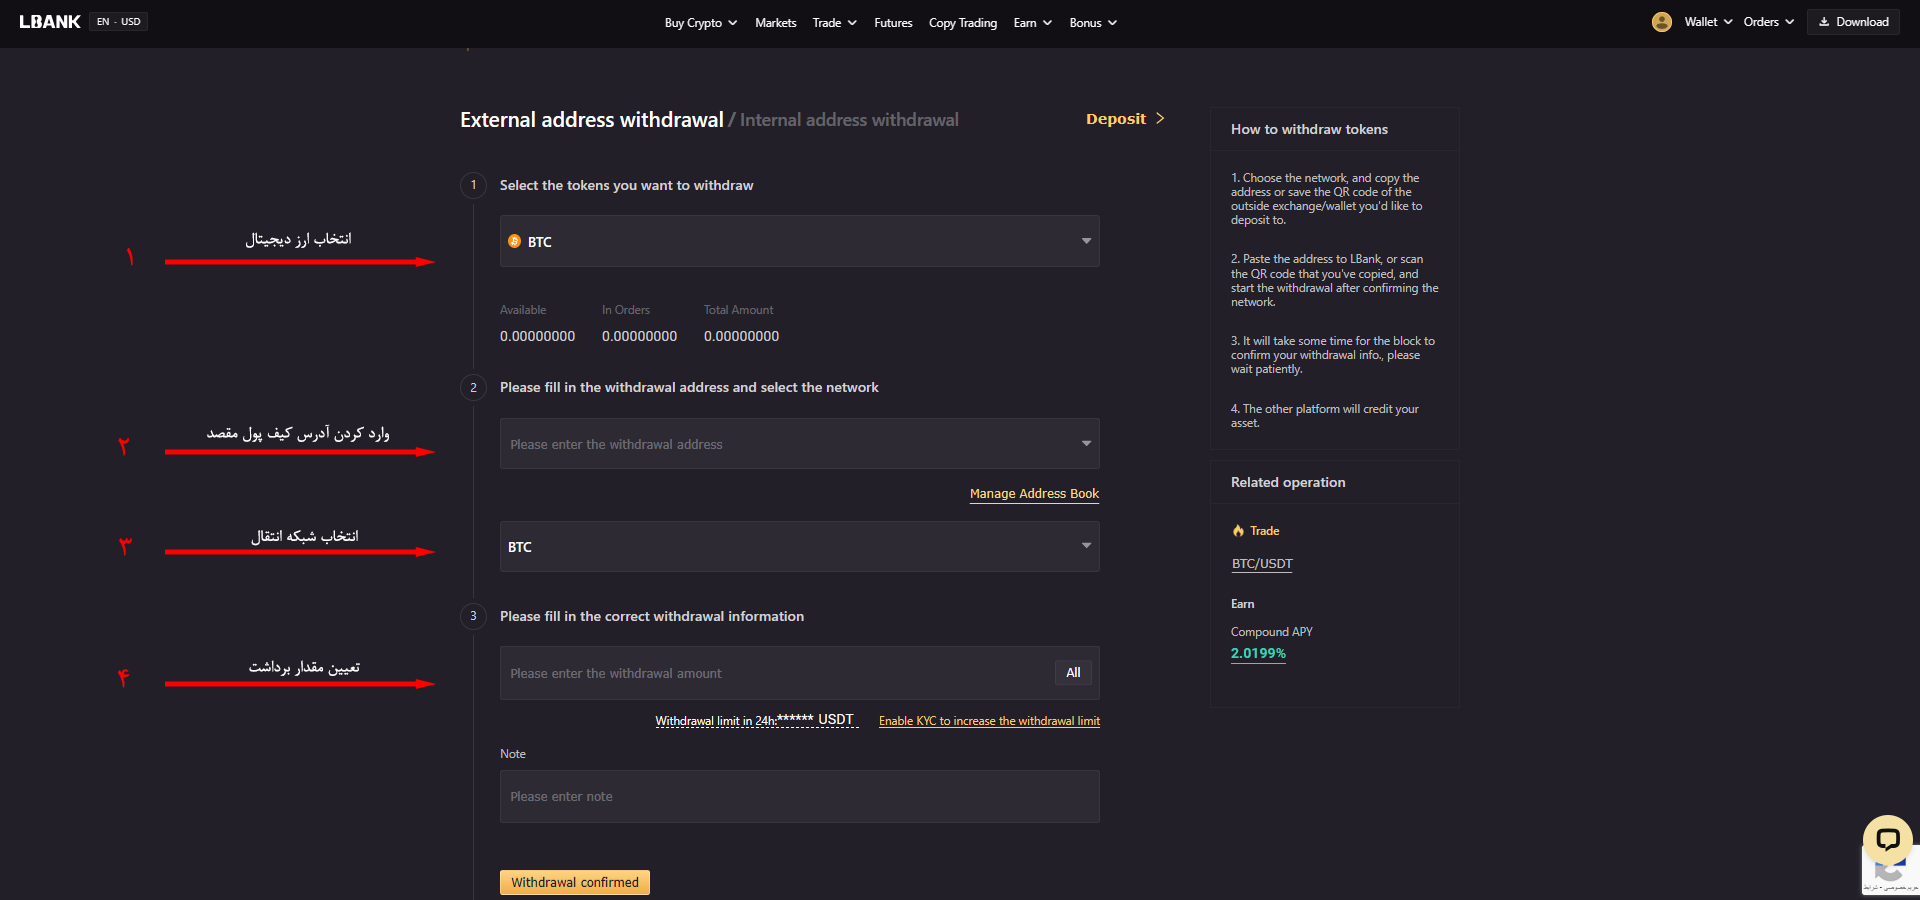This screenshot has height=900, width=1920.
Task: Go to Markets page
Action: click(x=775, y=23)
